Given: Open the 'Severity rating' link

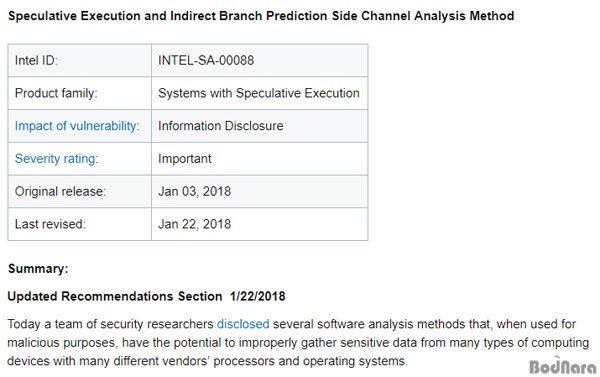Looking at the screenshot, I should (56, 158).
